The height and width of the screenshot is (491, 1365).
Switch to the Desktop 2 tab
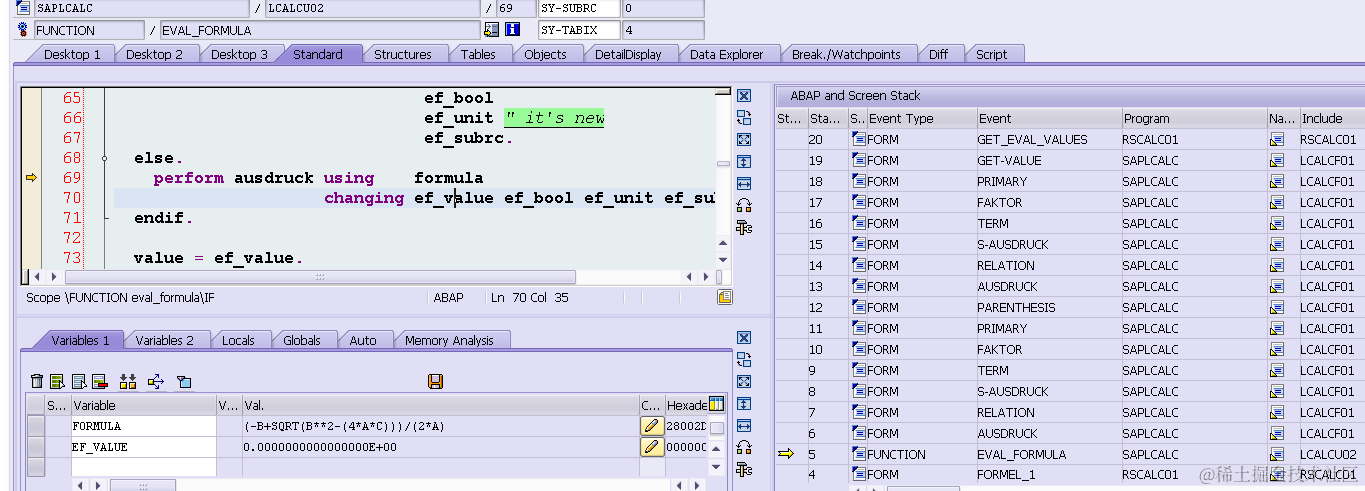coord(154,54)
